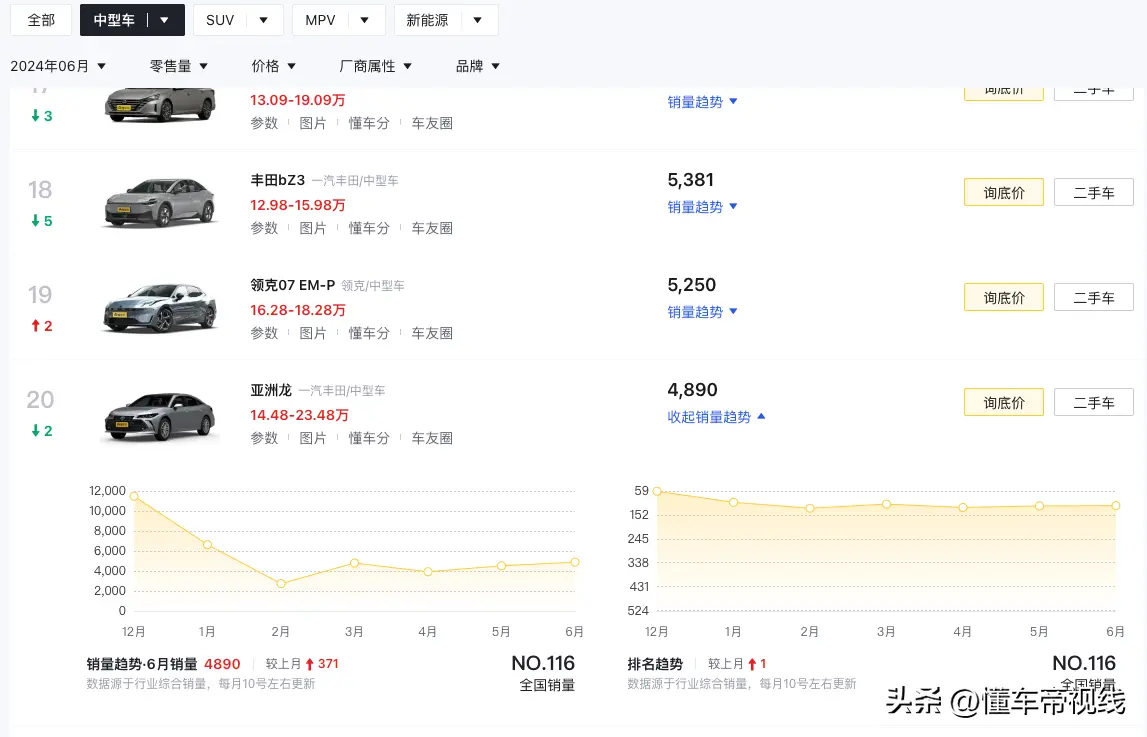Image resolution: width=1147 pixels, height=737 pixels.
Task: Open the 品牌 filter dropdown
Action: tap(478, 66)
